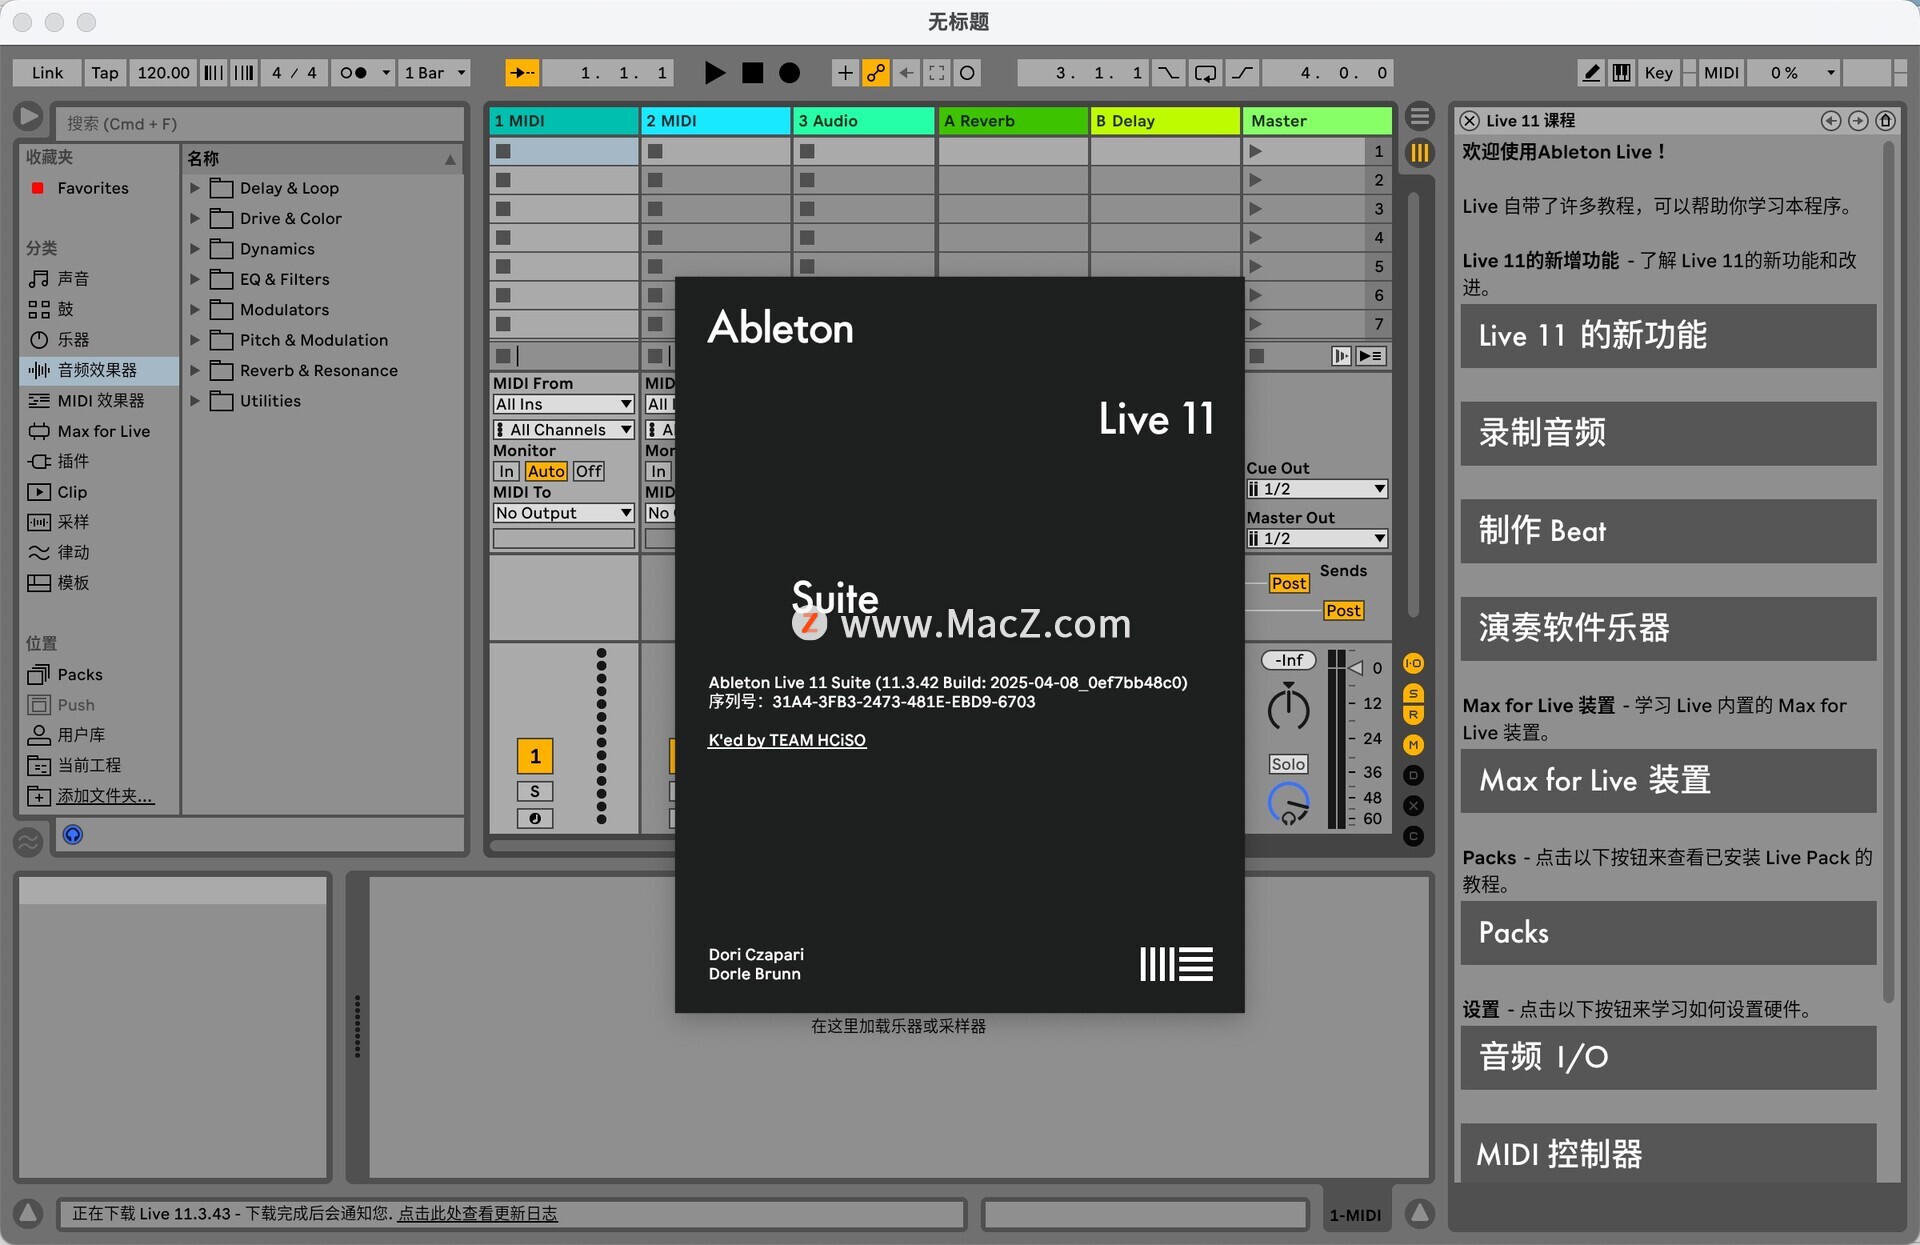1920x1245 pixels.
Task: Click the search field in browser
Action: tap(260, 124)
